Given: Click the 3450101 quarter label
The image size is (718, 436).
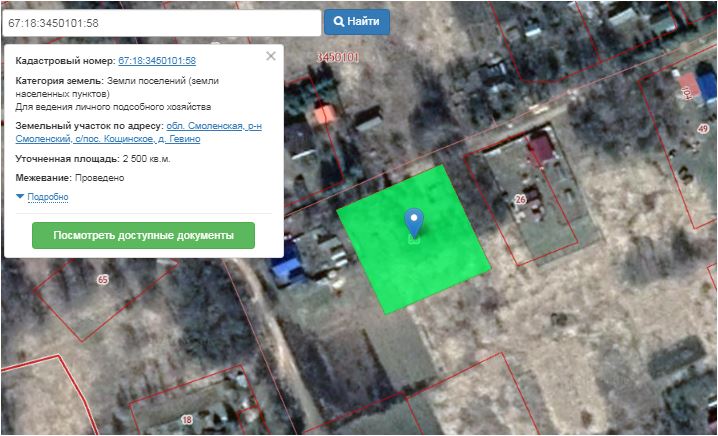Looking at the screenshot, I should click(338, 57).
